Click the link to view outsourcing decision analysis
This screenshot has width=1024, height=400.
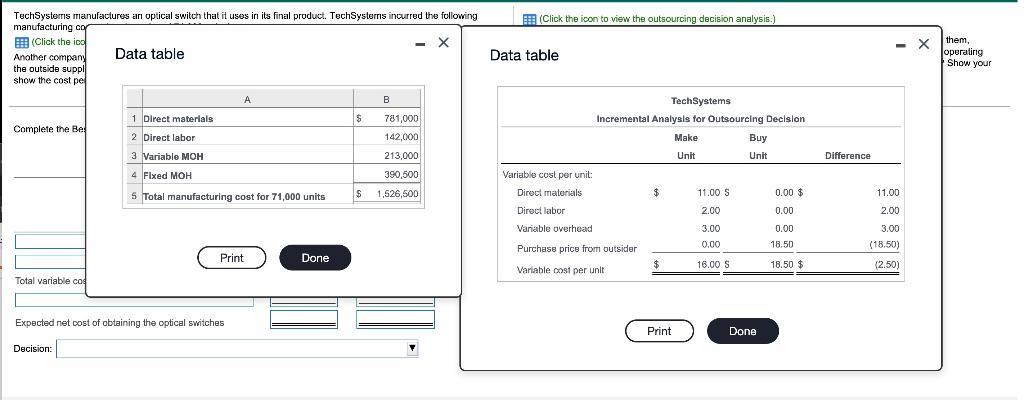click(x=658, y=19)
